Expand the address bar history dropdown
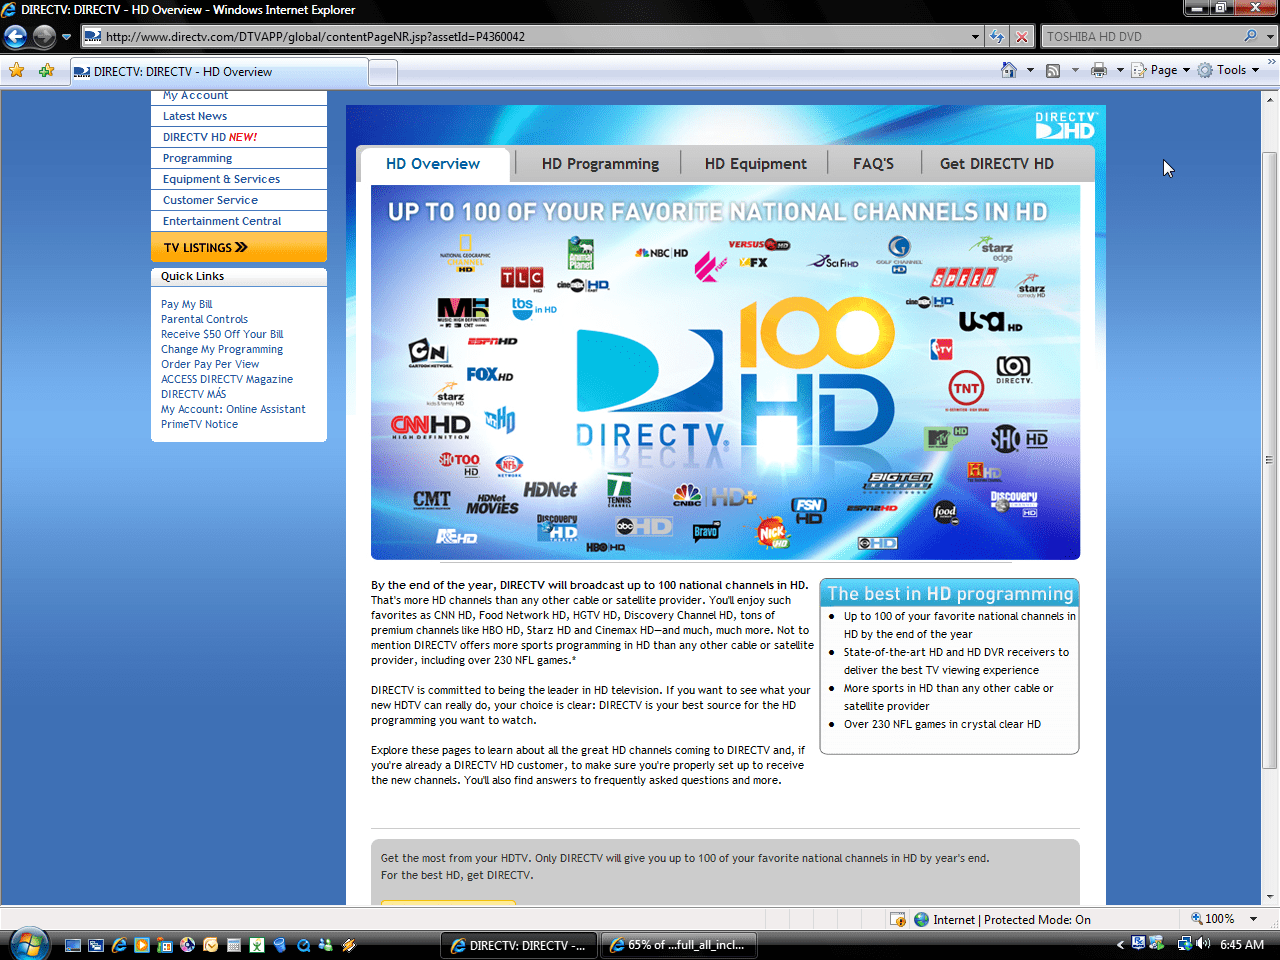 (x=976, y=37)
